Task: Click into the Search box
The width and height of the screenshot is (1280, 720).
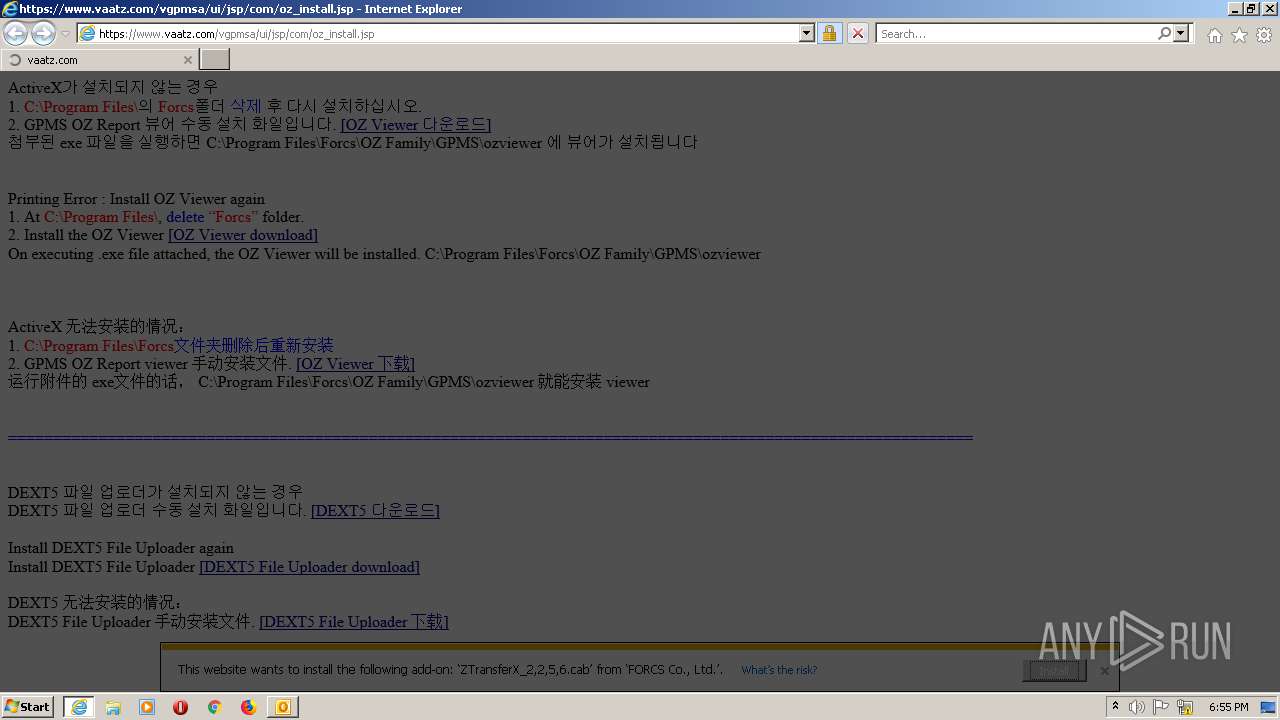Action: 1016,33
